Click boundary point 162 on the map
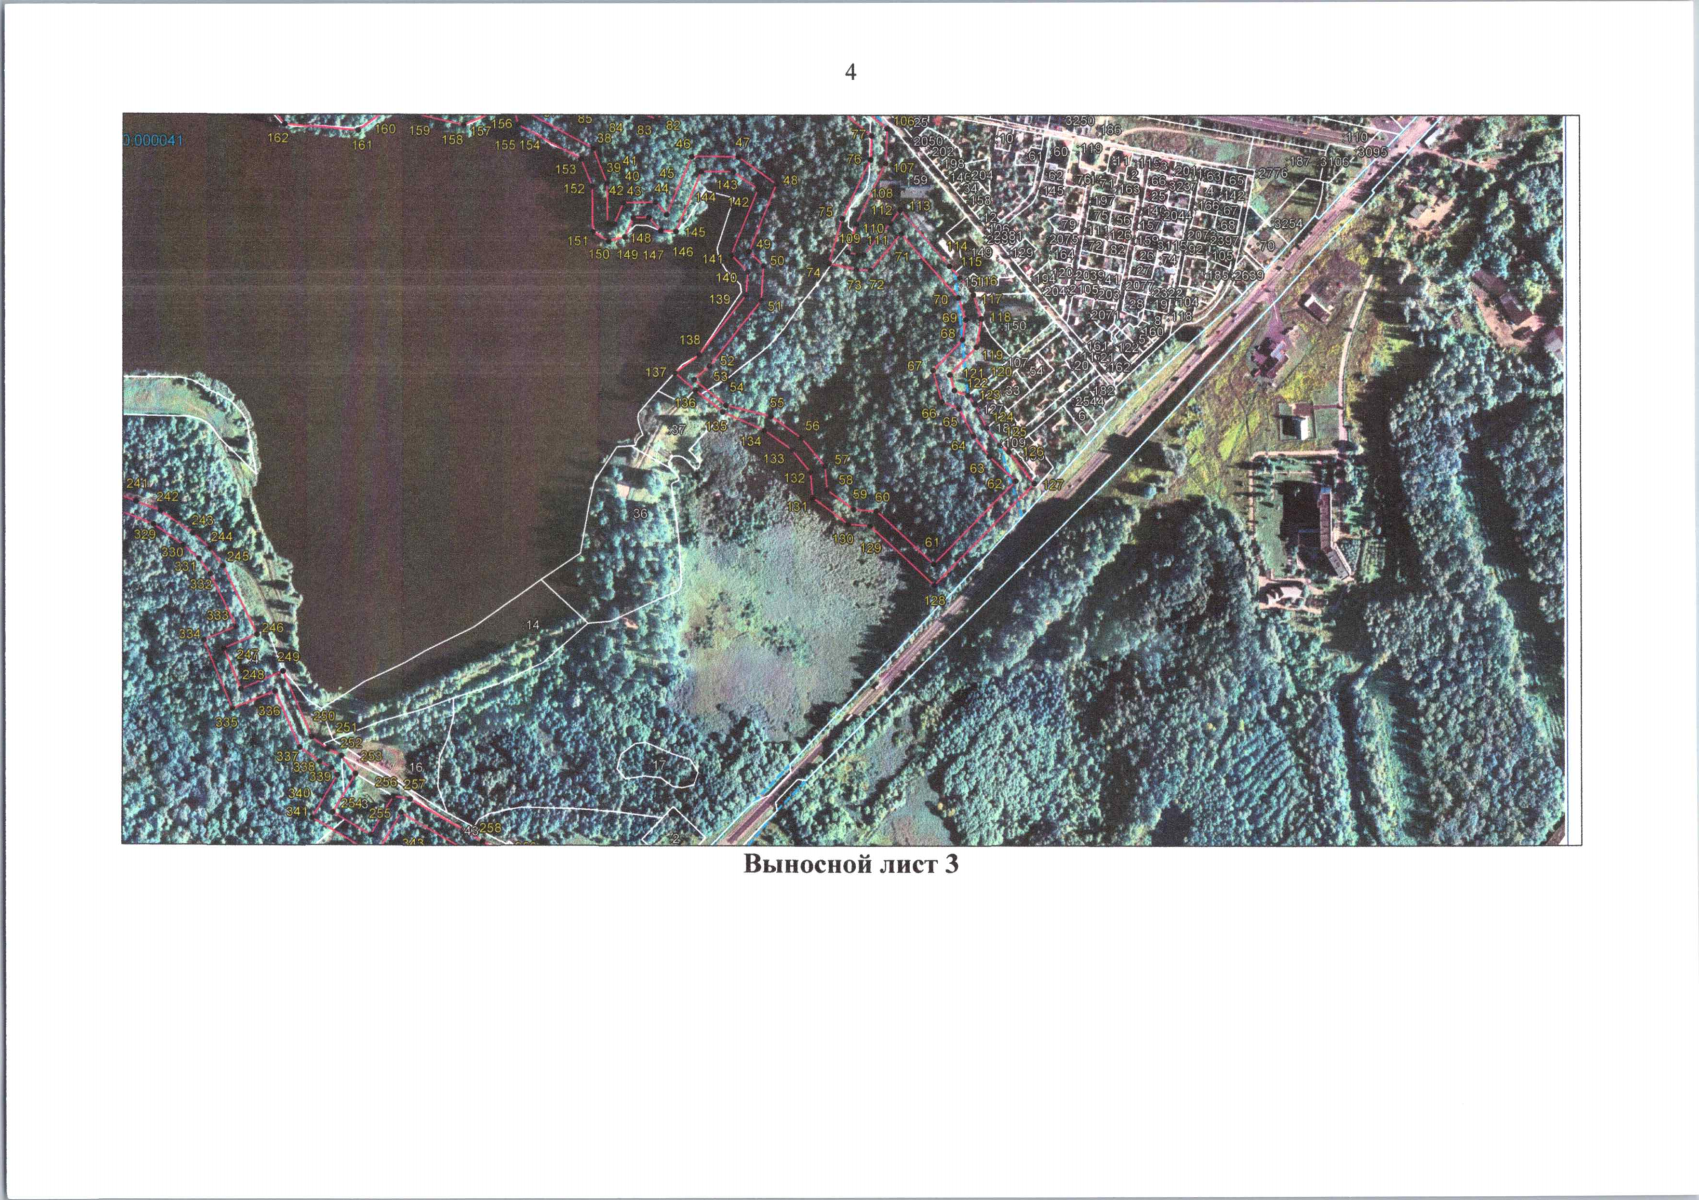The height and width of the screenshot is (1200, 1699). pos(278,138)
